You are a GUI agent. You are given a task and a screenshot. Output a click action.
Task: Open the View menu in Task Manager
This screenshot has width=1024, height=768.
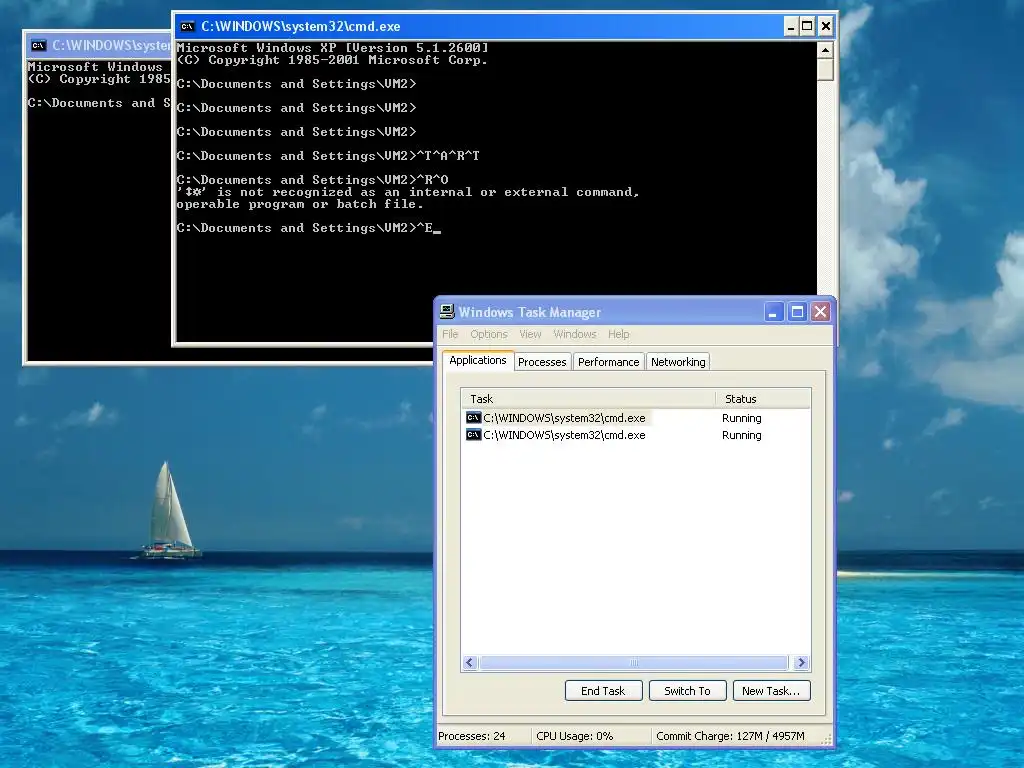pyautogui.click(x=530, y=334)
